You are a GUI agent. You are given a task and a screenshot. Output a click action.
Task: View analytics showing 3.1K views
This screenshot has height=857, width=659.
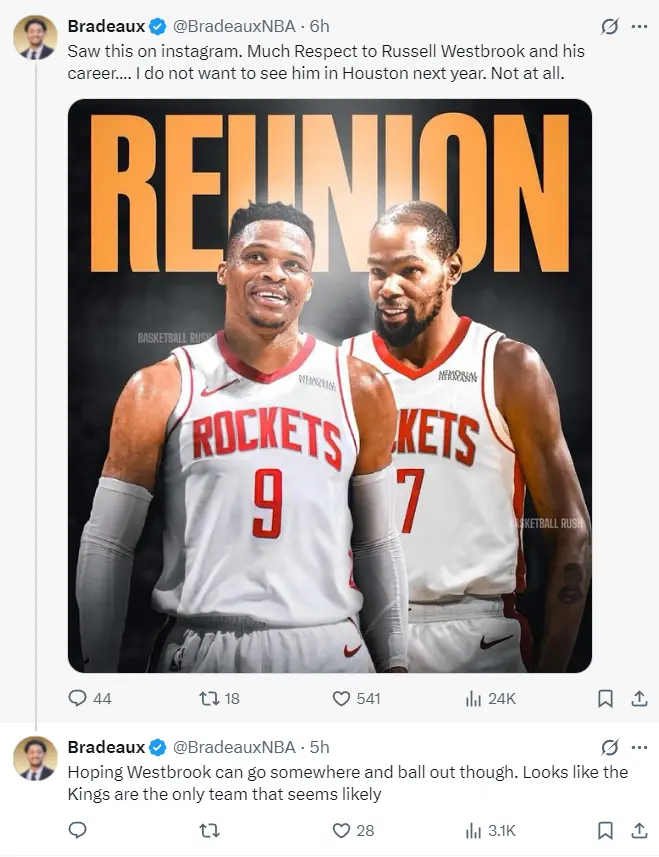(x=474, y=830)
